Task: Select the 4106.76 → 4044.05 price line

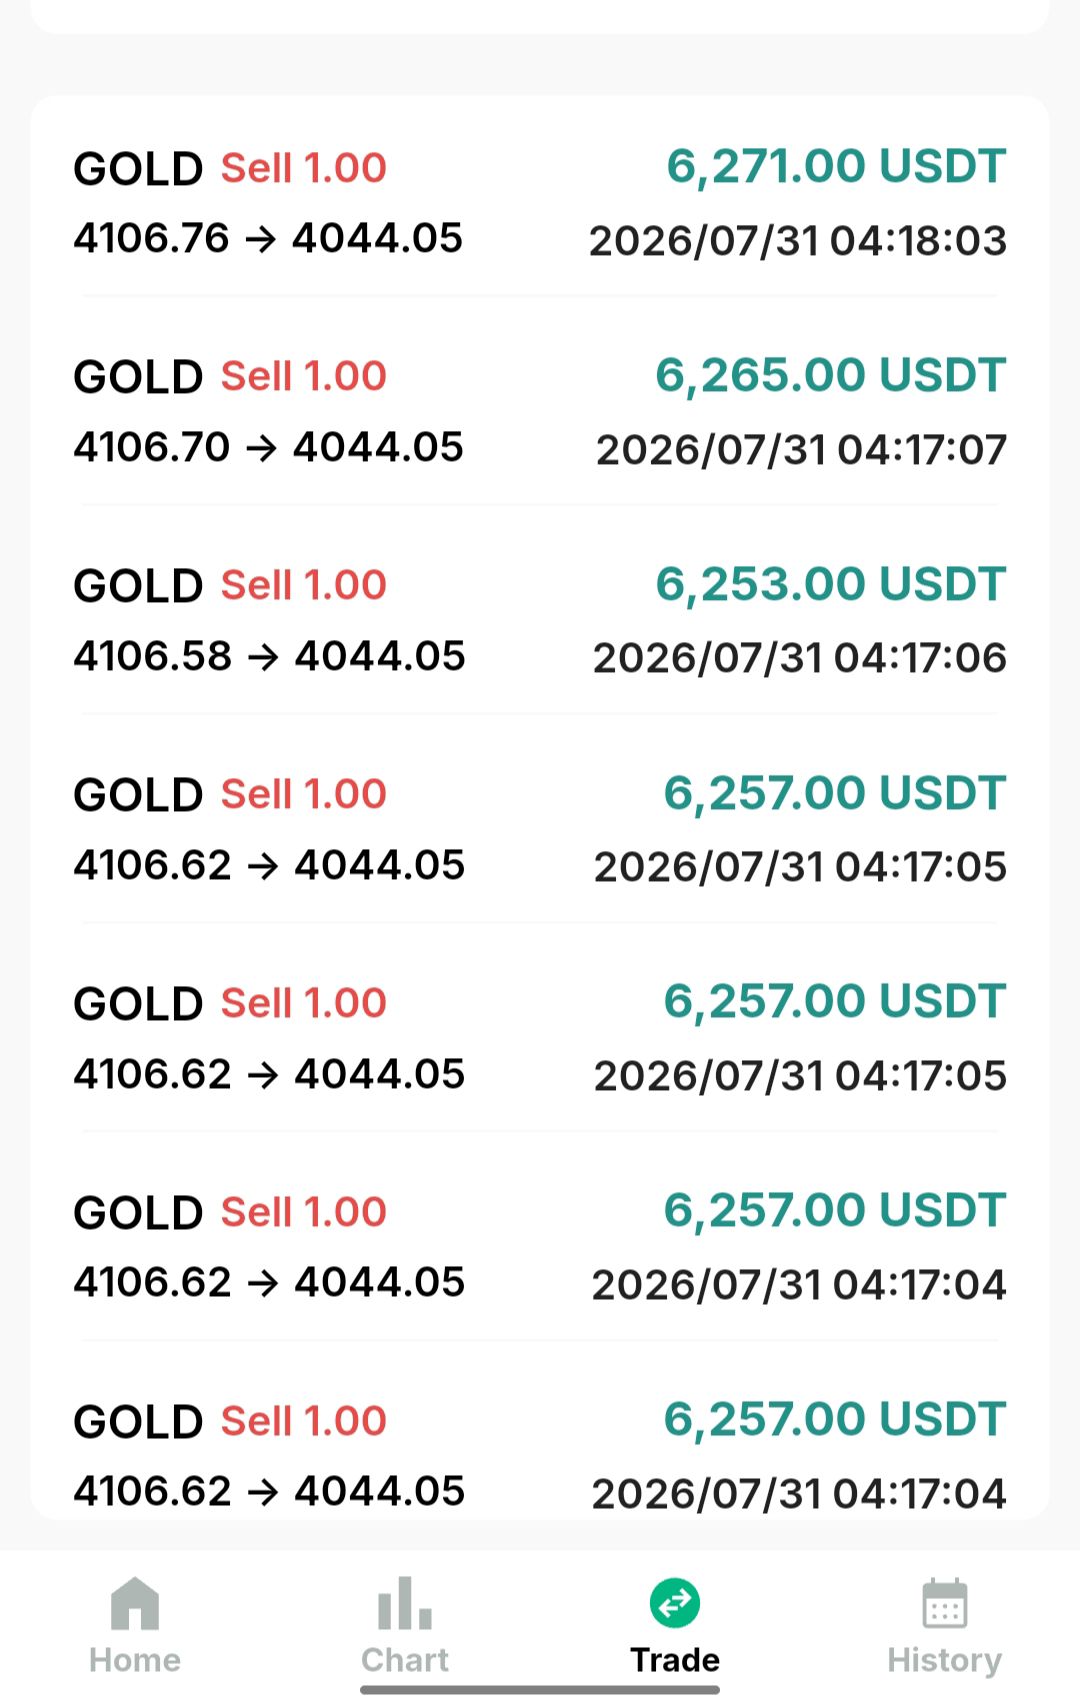Action: pyautogui.click(x=268, y=238)
